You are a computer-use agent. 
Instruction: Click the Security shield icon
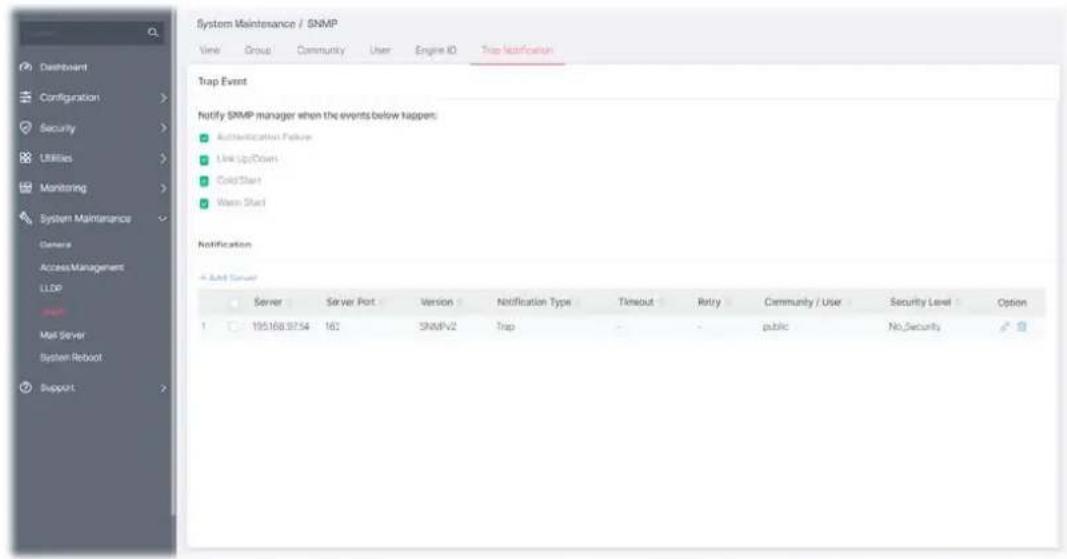[x=26, y=127]
